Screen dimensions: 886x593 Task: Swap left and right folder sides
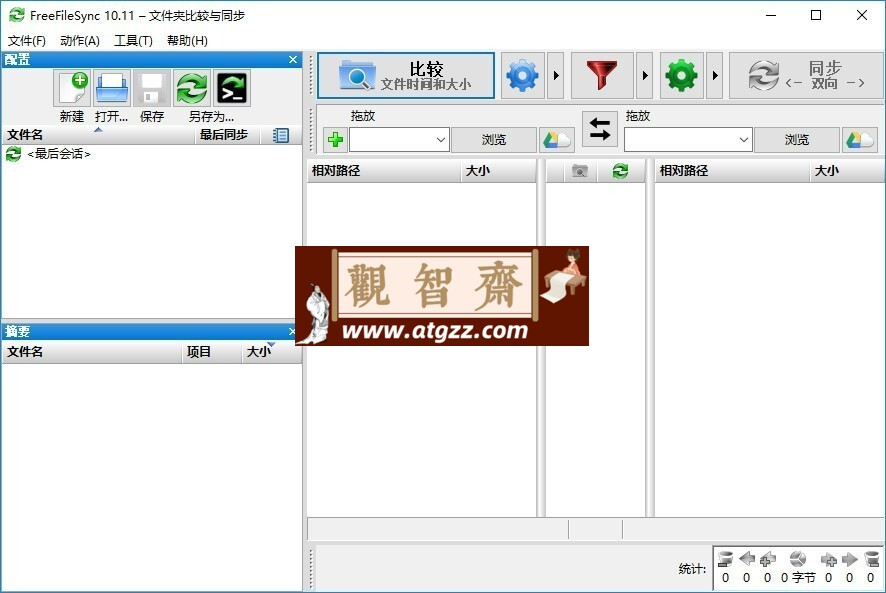(600, 129)
